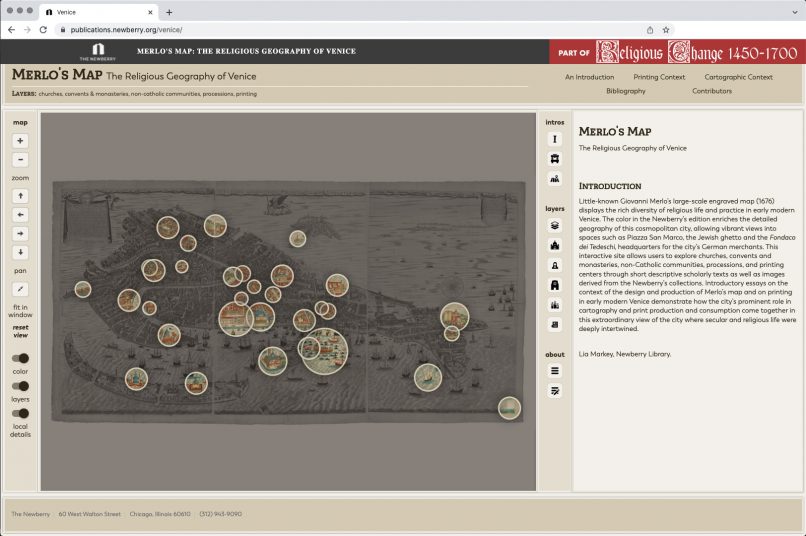The width and height of the screenshot is (806, 536).
Task: Click the fit in window button
Action: point(21,289)
